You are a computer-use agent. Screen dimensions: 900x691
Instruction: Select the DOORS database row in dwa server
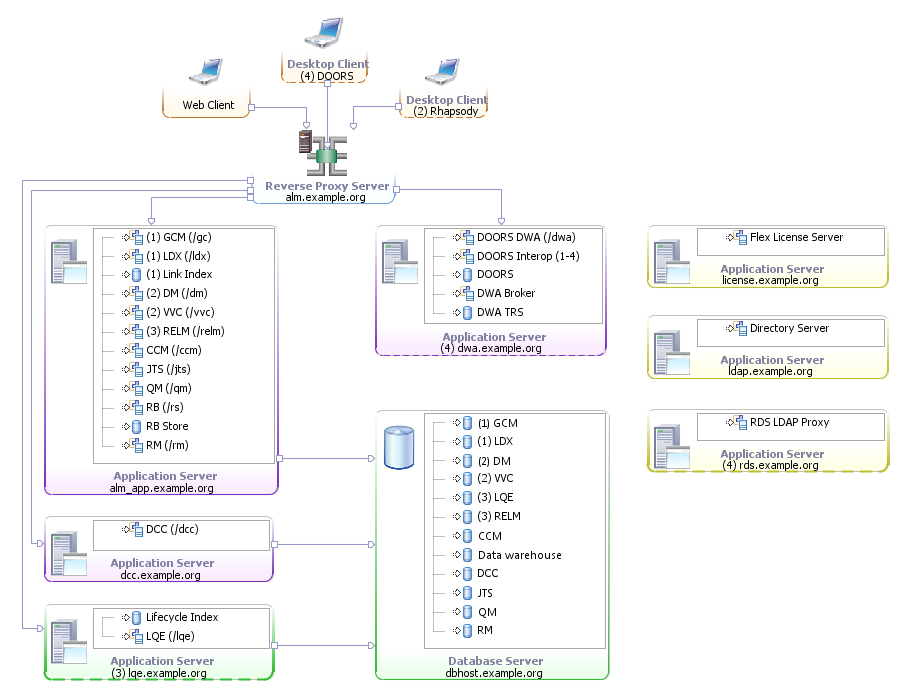[x=483, y=274]
